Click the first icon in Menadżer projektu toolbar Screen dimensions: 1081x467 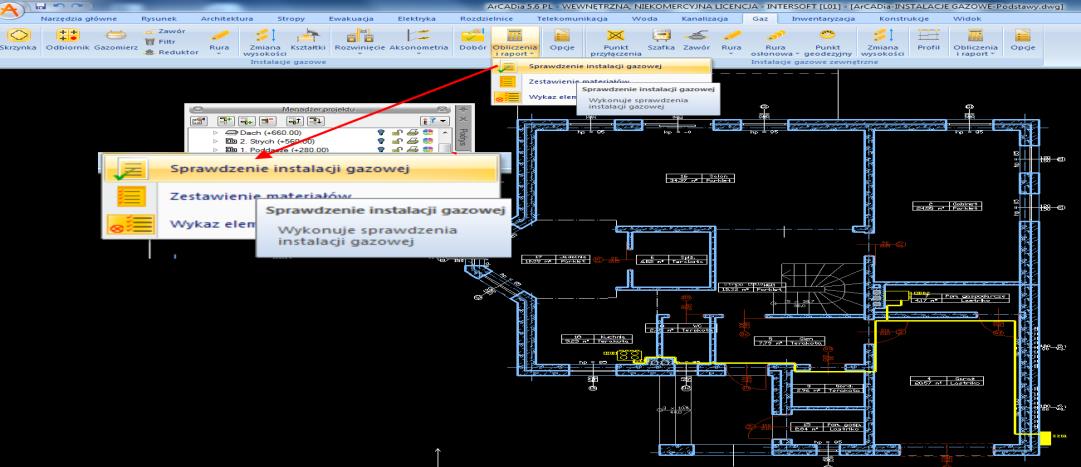point(199,121)
